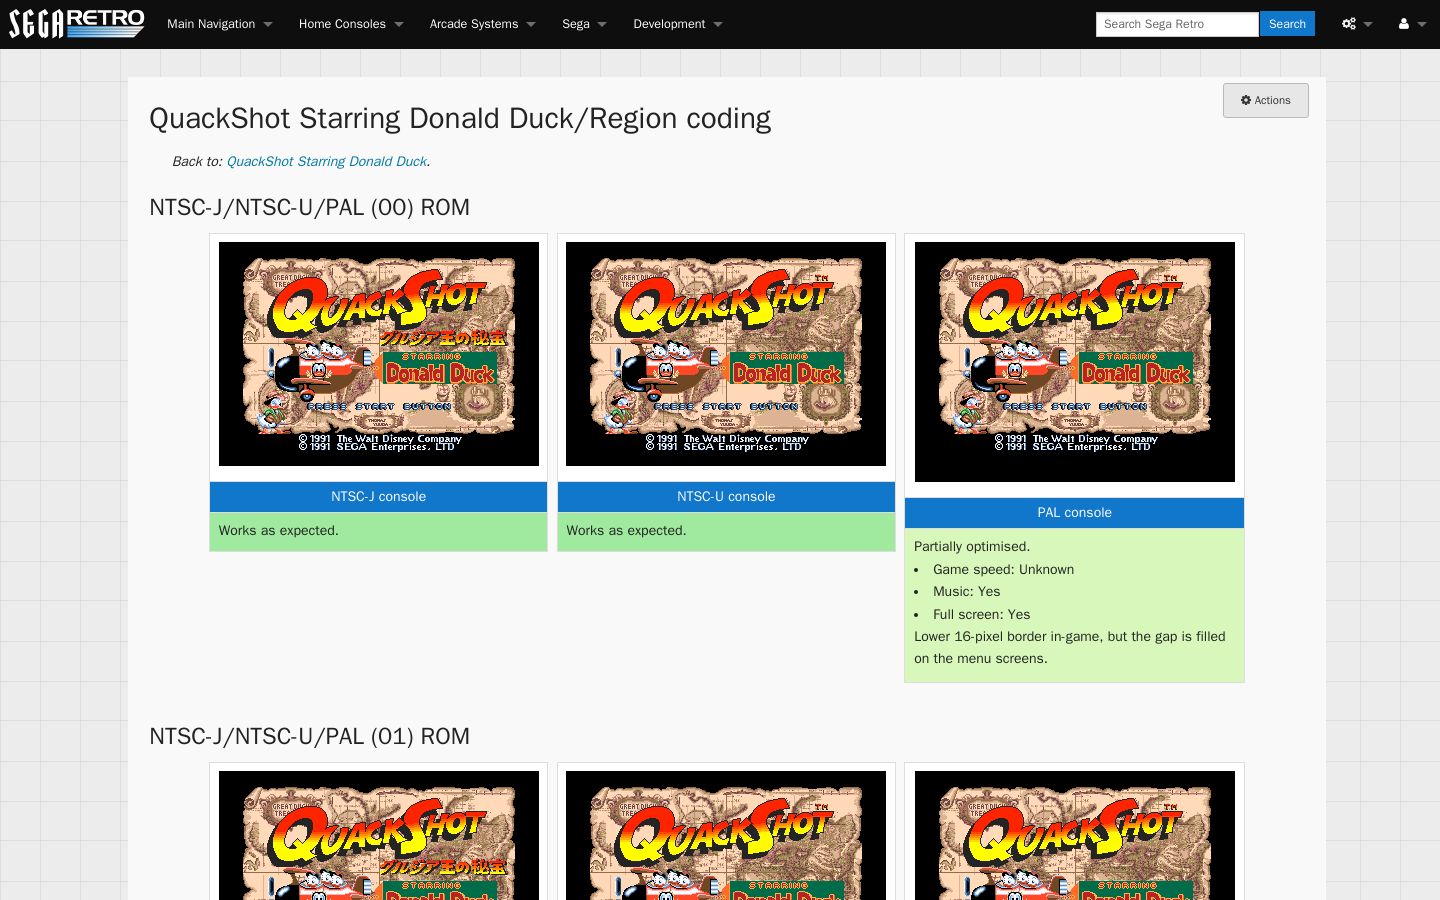This screenshot has height=900, width=1440.
Task: Expand the Home Consoles dropdown
Action: (350, 24)
